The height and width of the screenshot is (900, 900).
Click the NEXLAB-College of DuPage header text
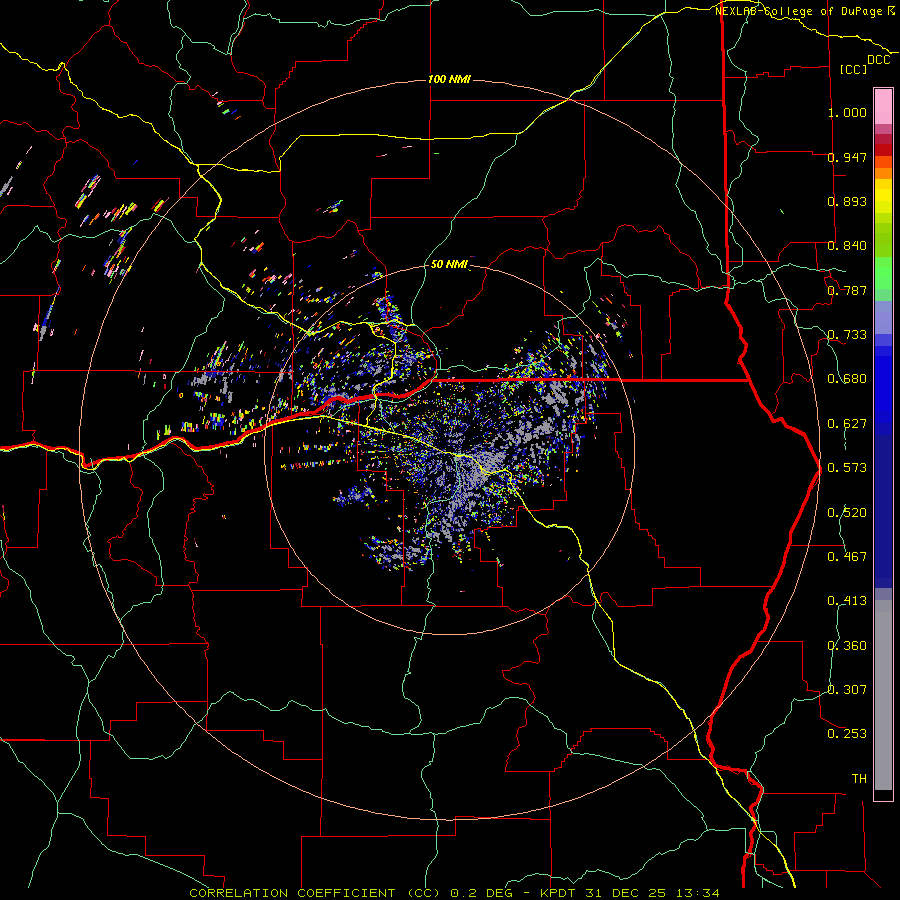pyautogui.click(x=805, y=11)
